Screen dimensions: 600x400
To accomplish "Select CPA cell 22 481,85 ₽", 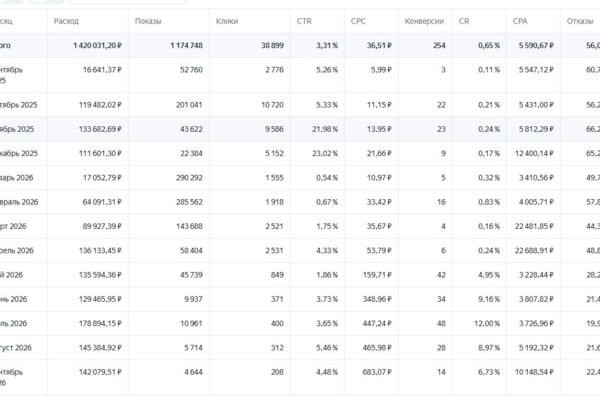I will (x=534, y=227).
